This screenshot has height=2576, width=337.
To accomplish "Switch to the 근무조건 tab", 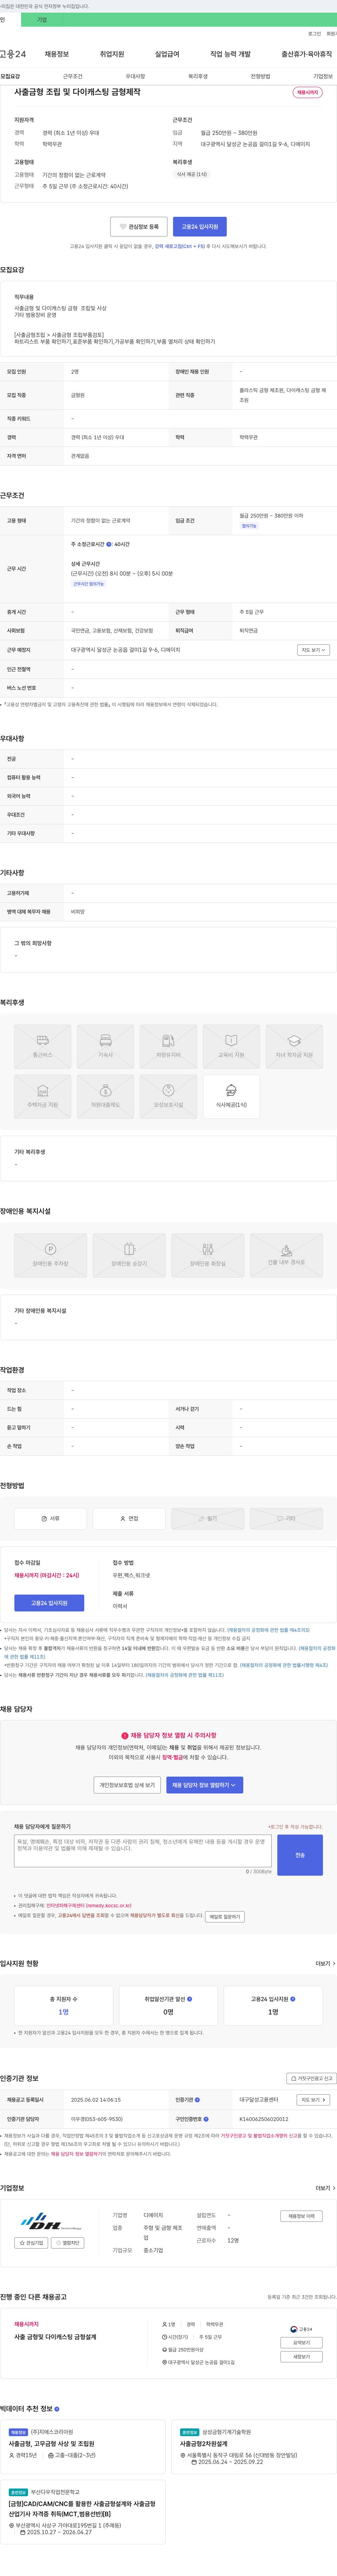I will tap(73, 76).
